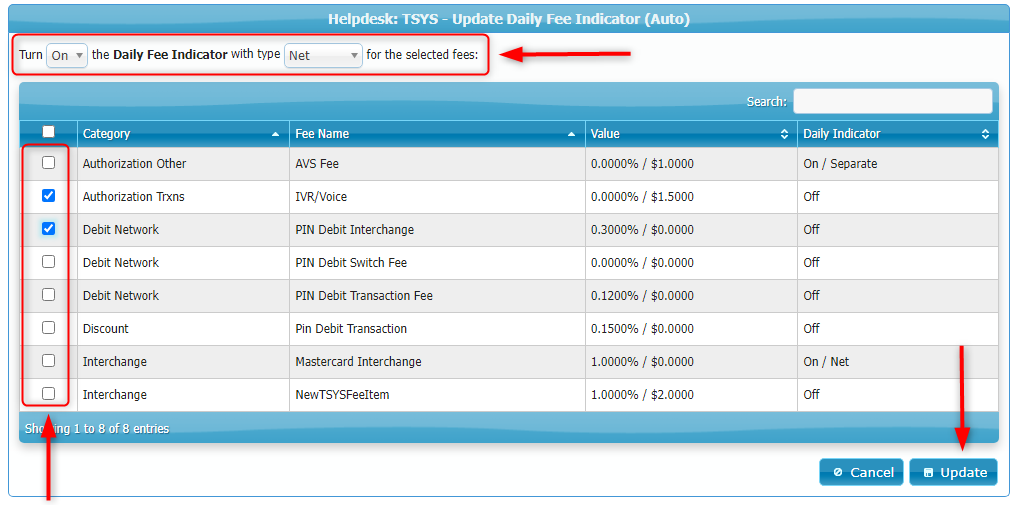
Task: Click the Cancel button
Action: coord(861,472)
